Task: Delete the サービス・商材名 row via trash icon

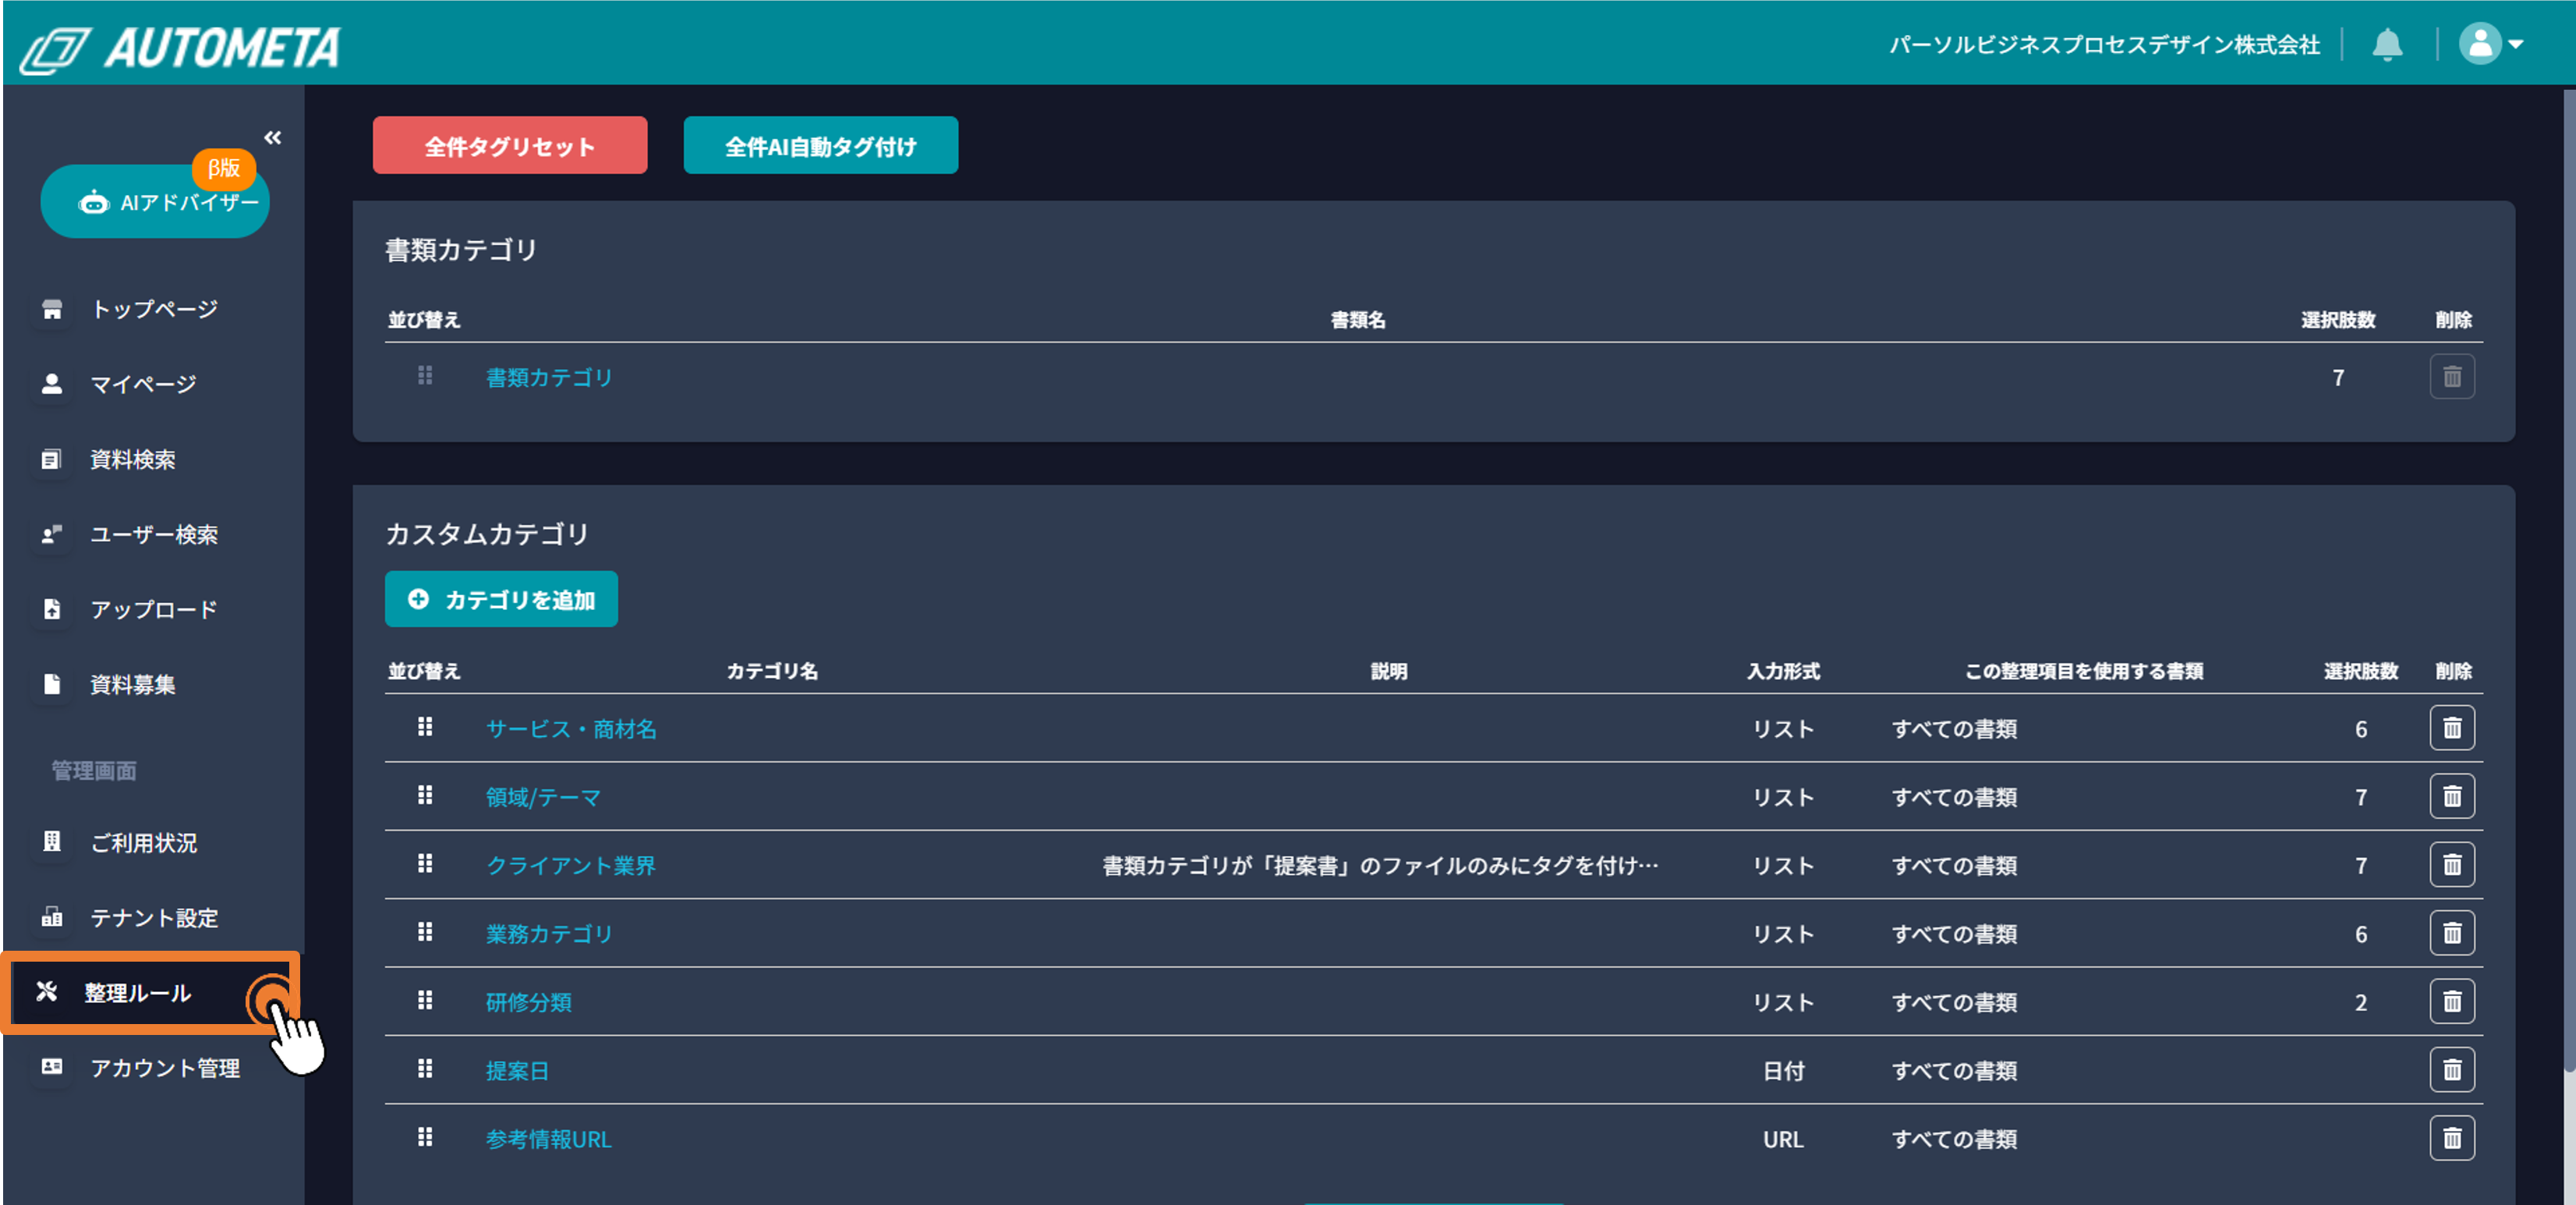Action: pos(2452,728)
